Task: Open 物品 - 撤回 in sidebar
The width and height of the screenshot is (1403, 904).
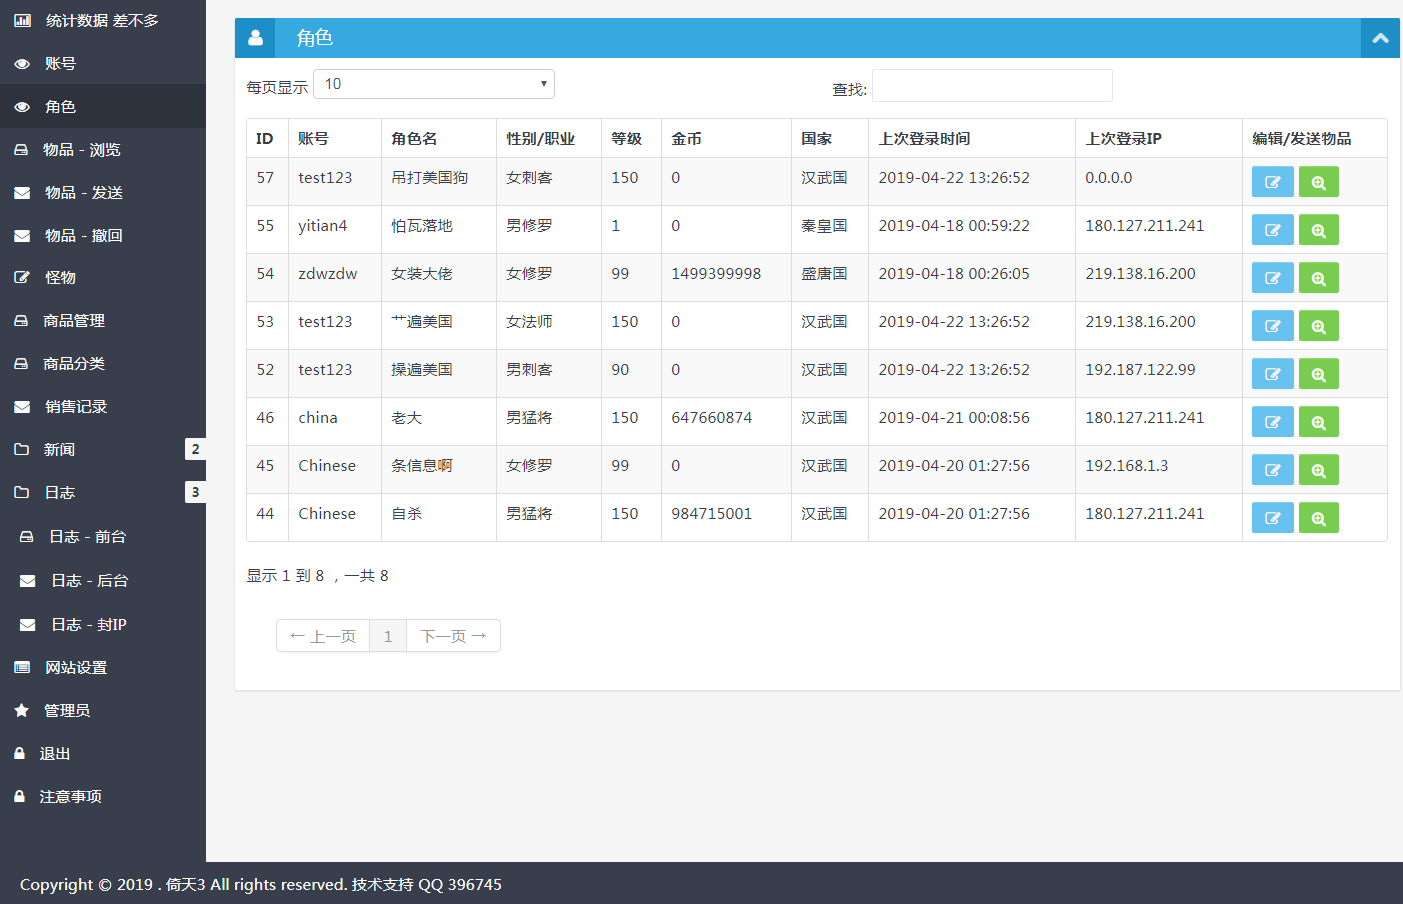Action: [x=102, y=236]
